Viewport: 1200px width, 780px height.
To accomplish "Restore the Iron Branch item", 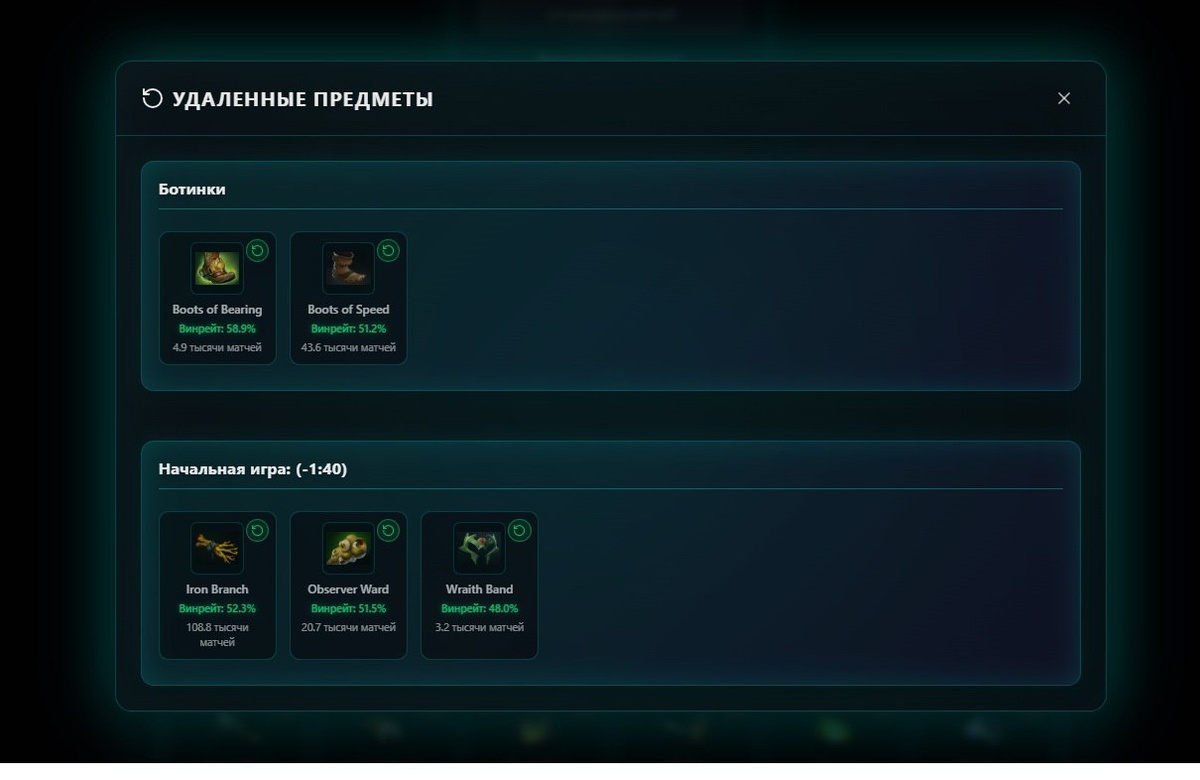I will pyautogui.click(x=258, y=530).
